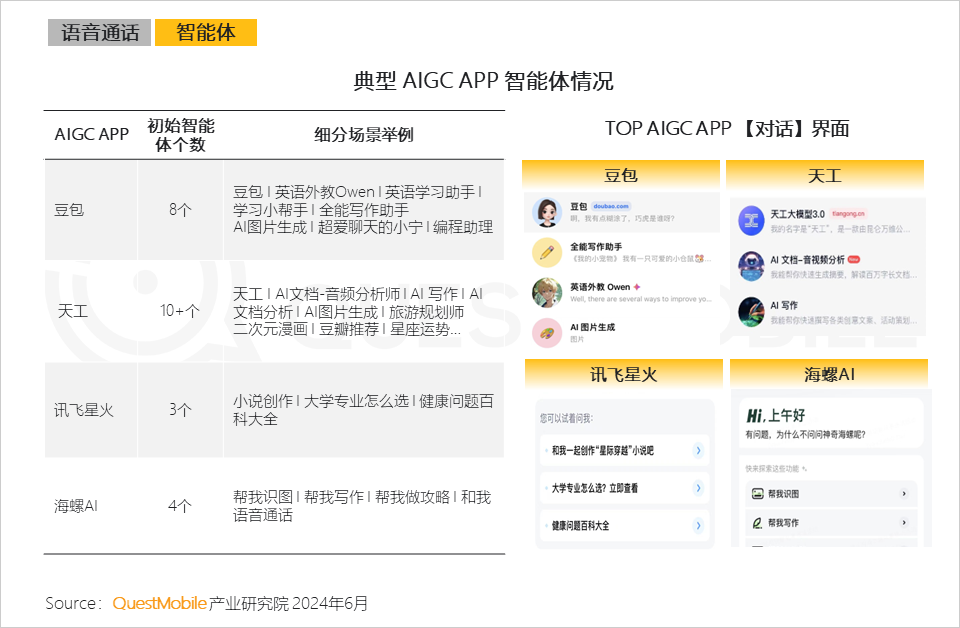Open the 英语外教 Owen chat entry
The width and height of the screenshot is (960, 628).
pyautogui.click(x=621, y=293)
